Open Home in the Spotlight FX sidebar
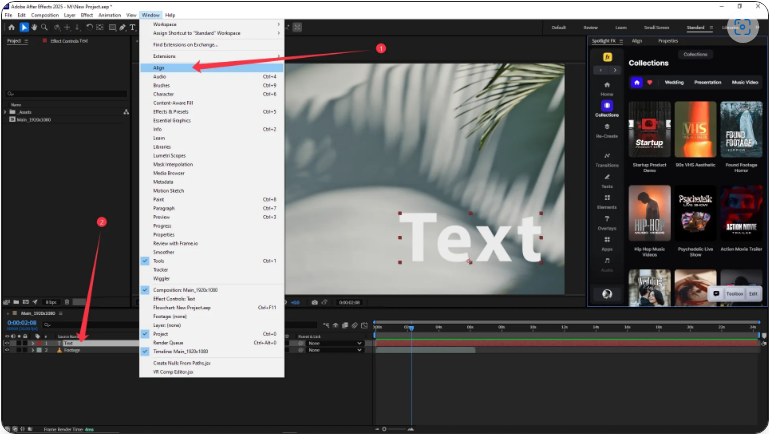769x434 pixels. [607, 88]
